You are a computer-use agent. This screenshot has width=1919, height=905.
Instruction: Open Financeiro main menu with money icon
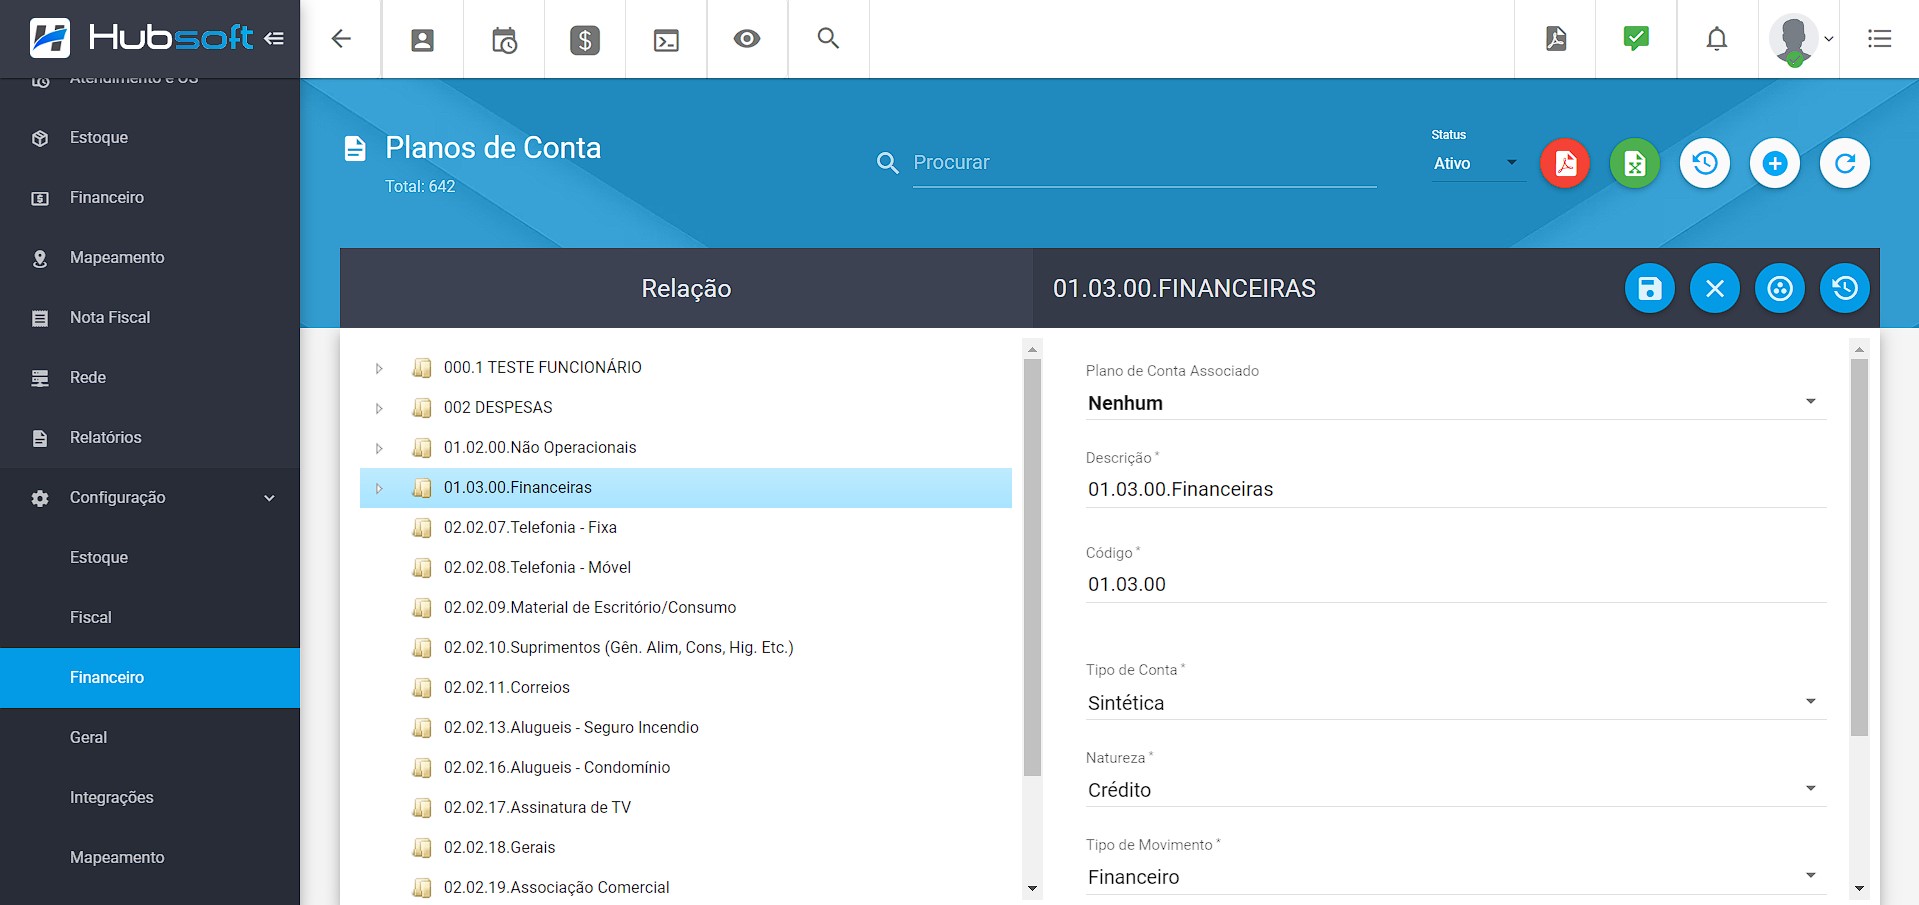150,198
